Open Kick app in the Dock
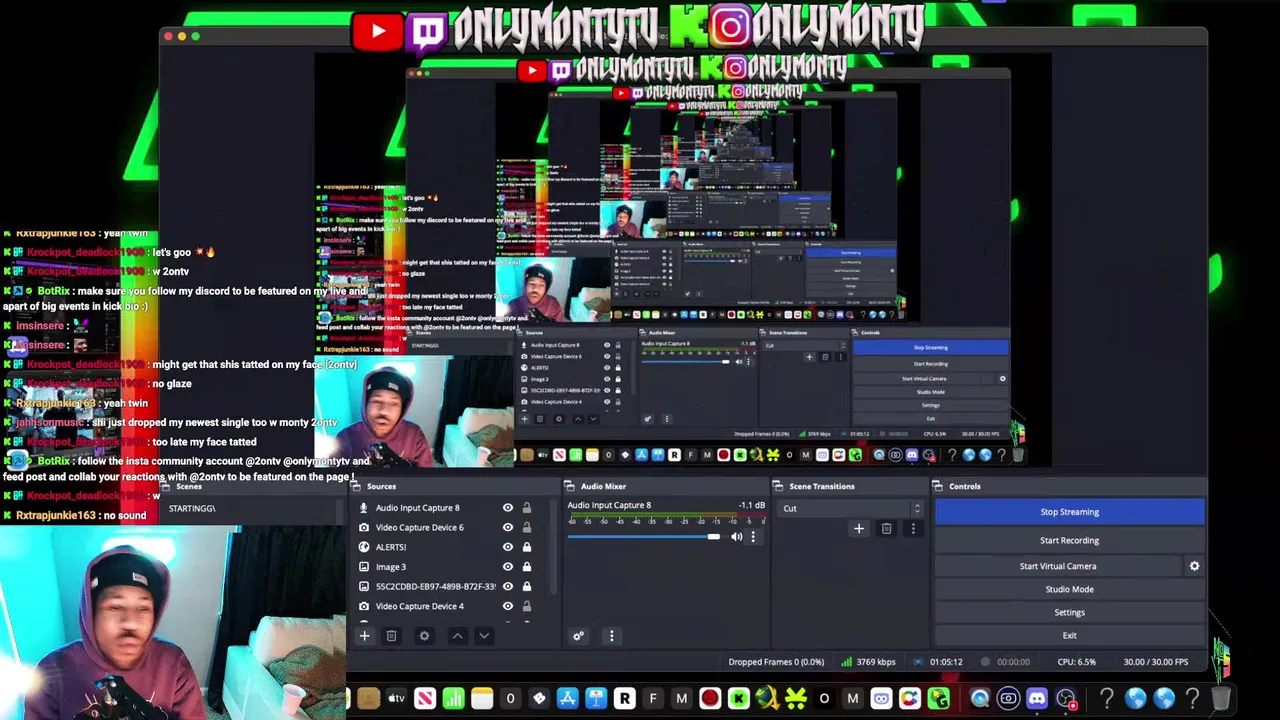Screen dimensions: 1280x720 (739, 698)
